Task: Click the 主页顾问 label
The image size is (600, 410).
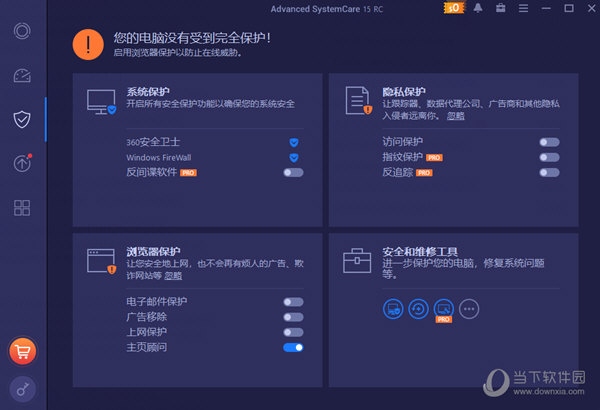Action: click(147, 347)
